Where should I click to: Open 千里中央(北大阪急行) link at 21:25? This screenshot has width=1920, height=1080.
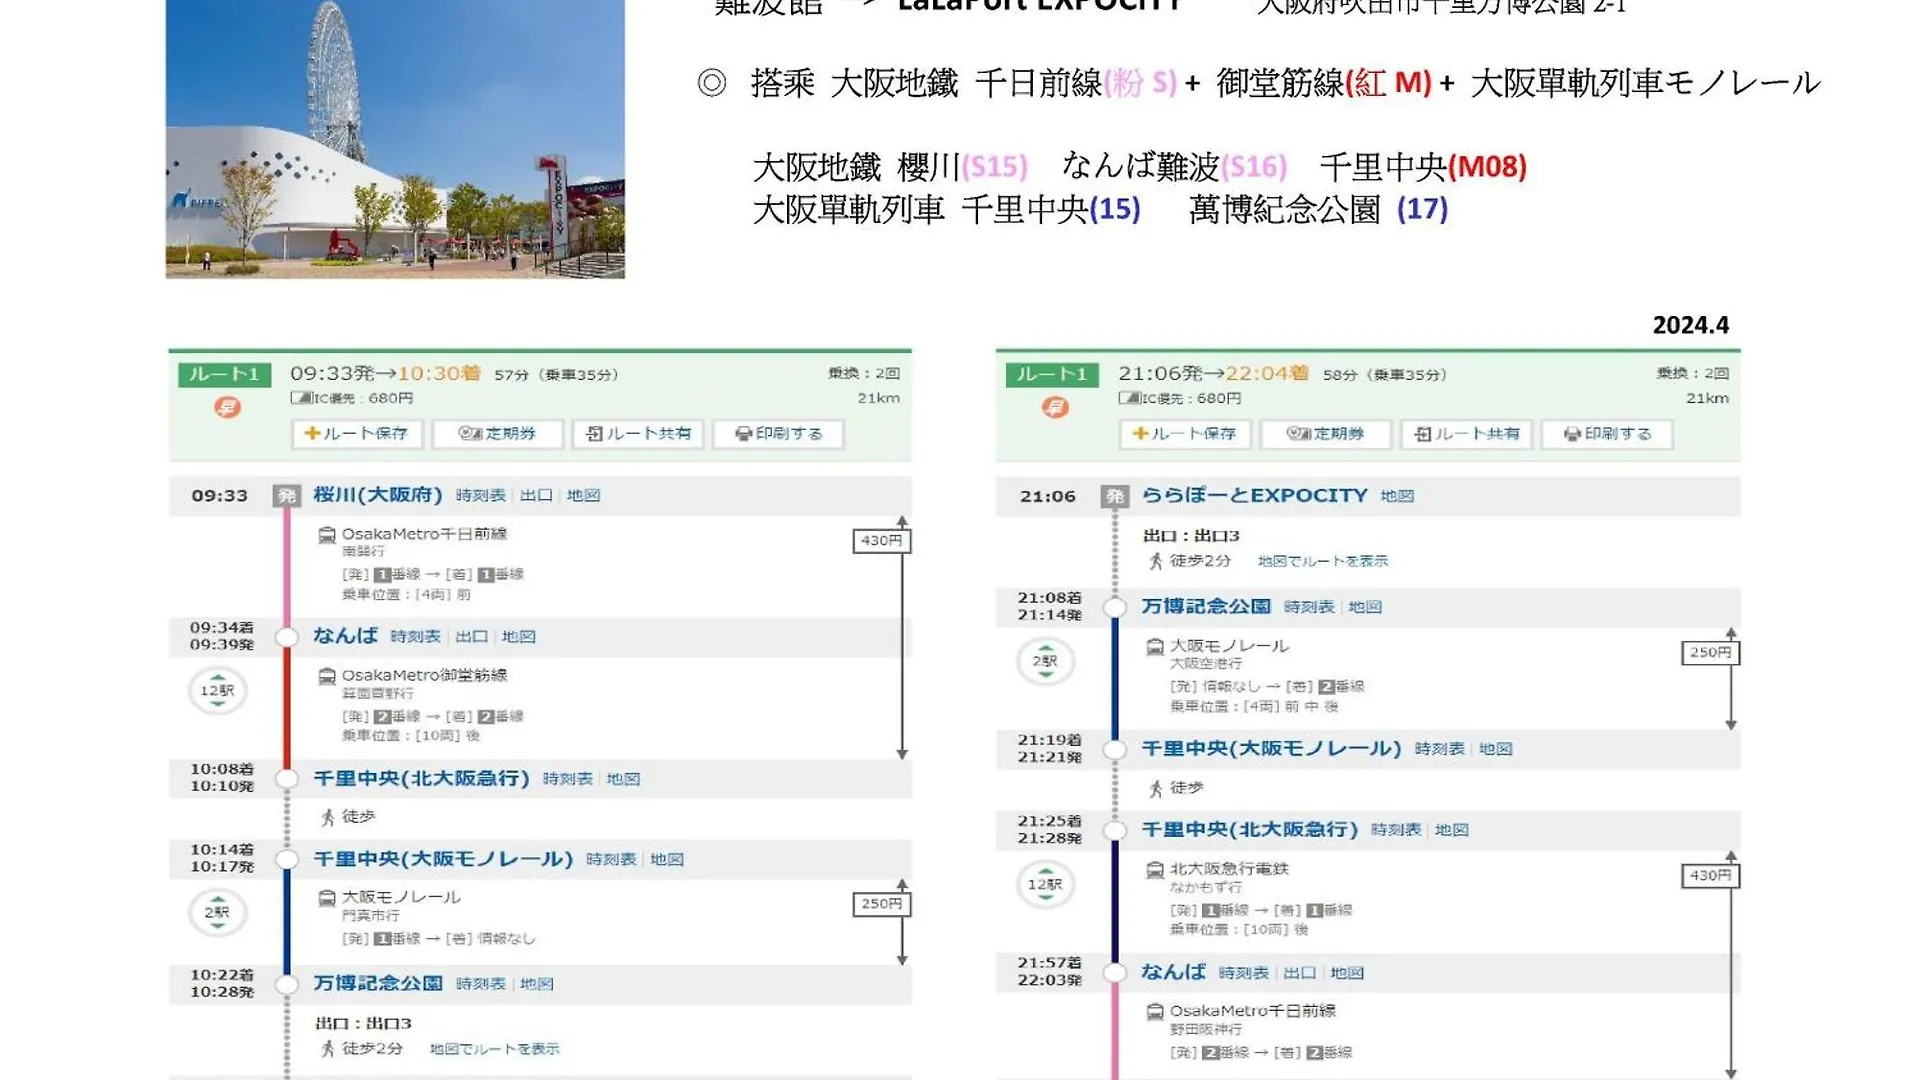point(1249,829)
